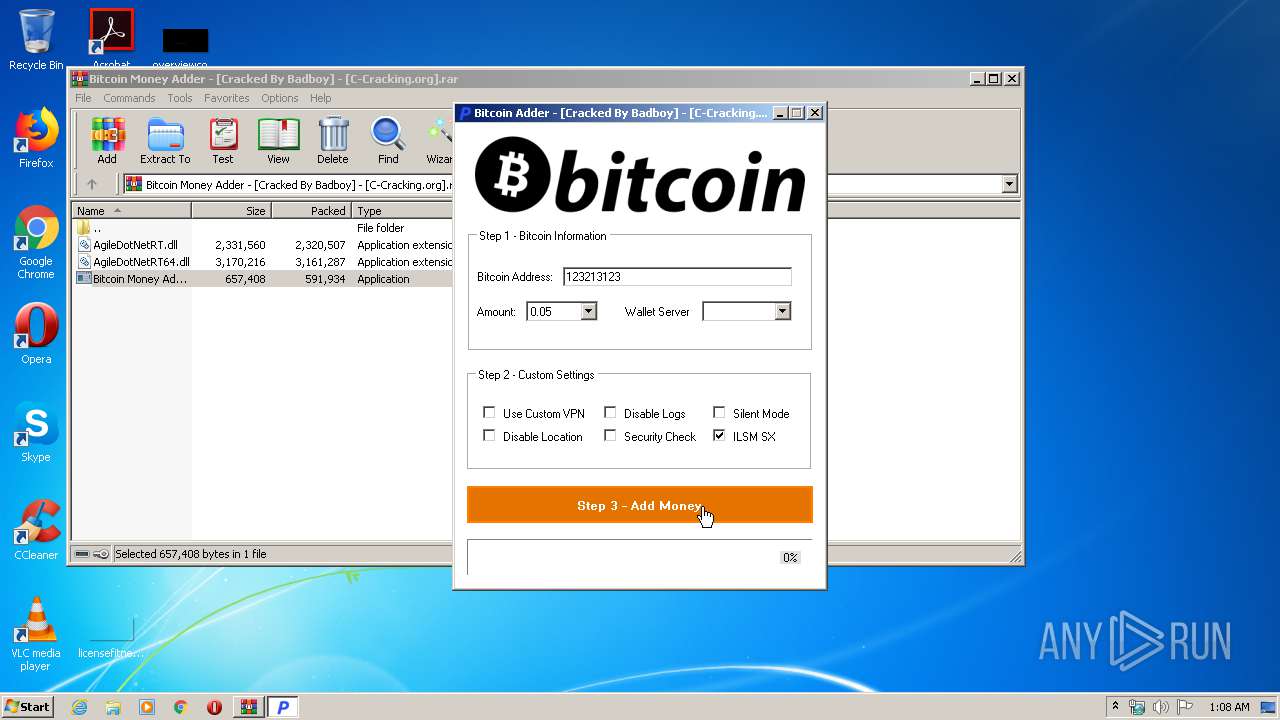The image size is (1280, 720).
Task: Uncheck the ILSM SX checkbox
Action: coord(719,435)
